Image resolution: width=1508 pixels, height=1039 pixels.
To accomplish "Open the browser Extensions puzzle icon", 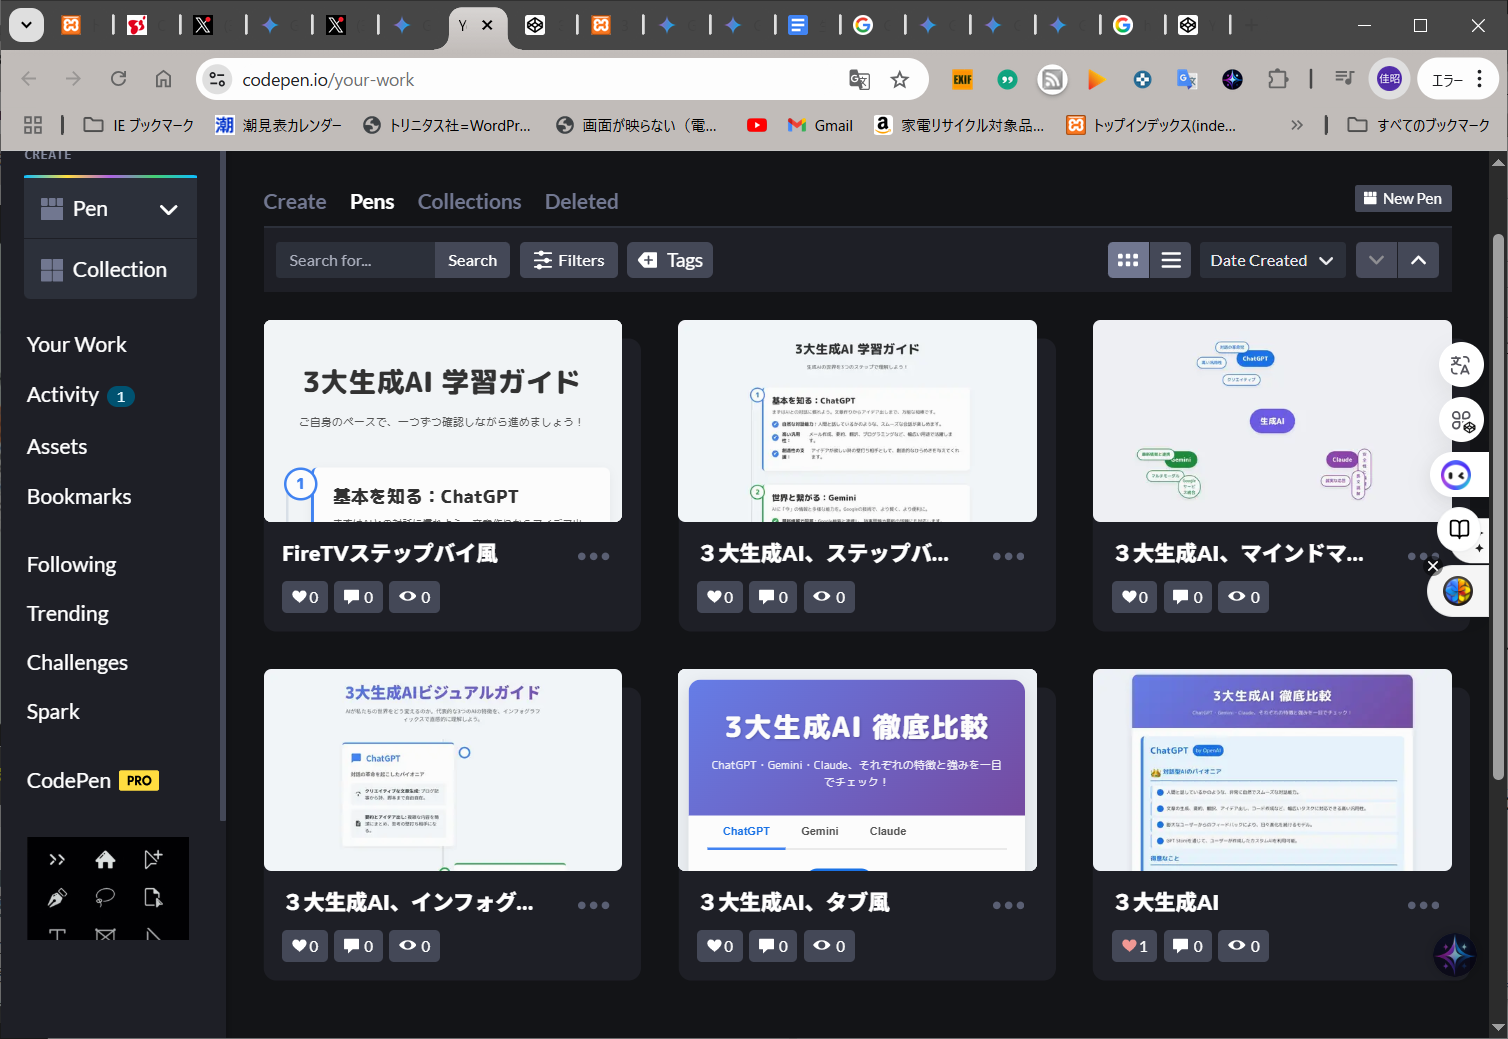I will tap(1278, 79).
